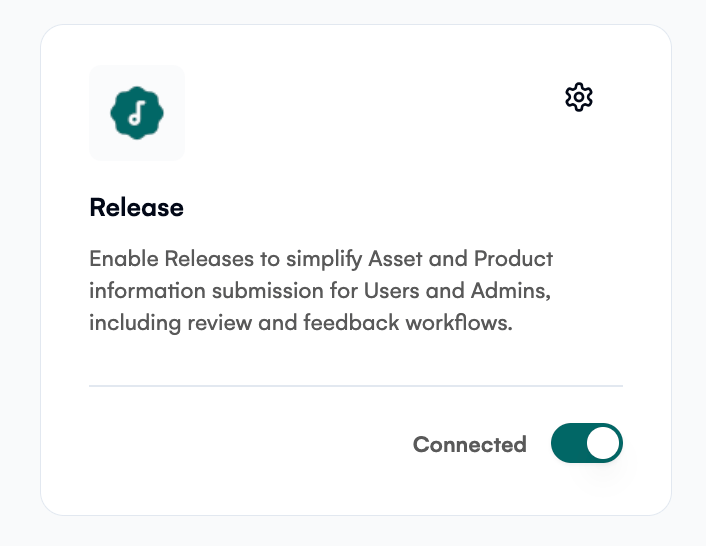
Task: Click the teal track of the Release toggle
Action: [x=568, y=443]
